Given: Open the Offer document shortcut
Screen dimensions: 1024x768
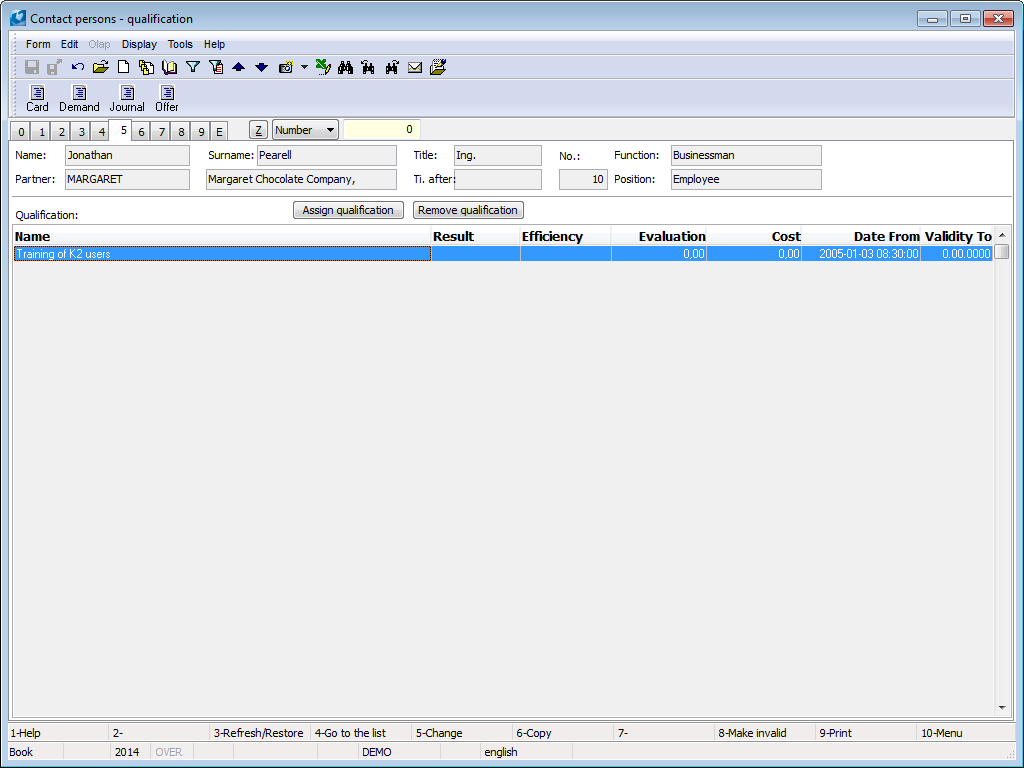Looking at the screenshot, I should [x=167, y=99].
